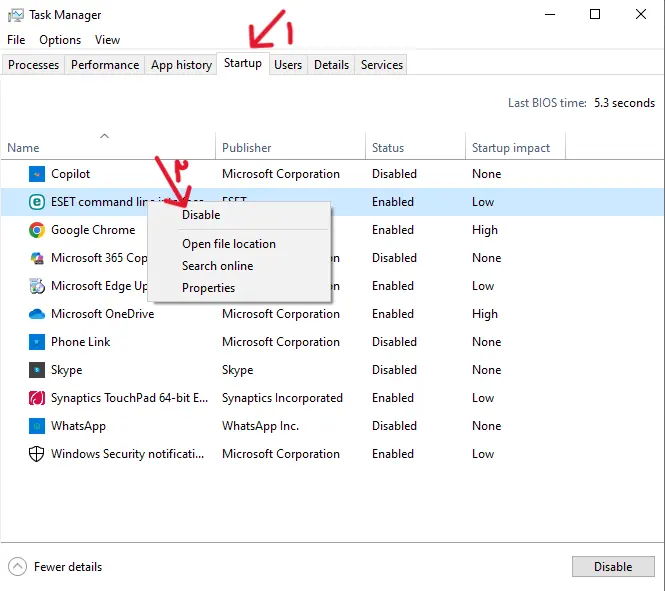Select the Skype entry name
This screenshot has height=591, width=665.
67,370
